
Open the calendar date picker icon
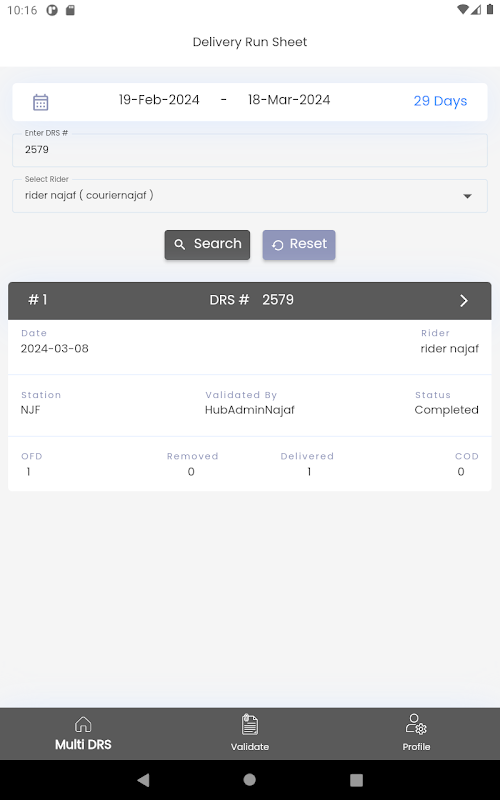click(40, 102)
